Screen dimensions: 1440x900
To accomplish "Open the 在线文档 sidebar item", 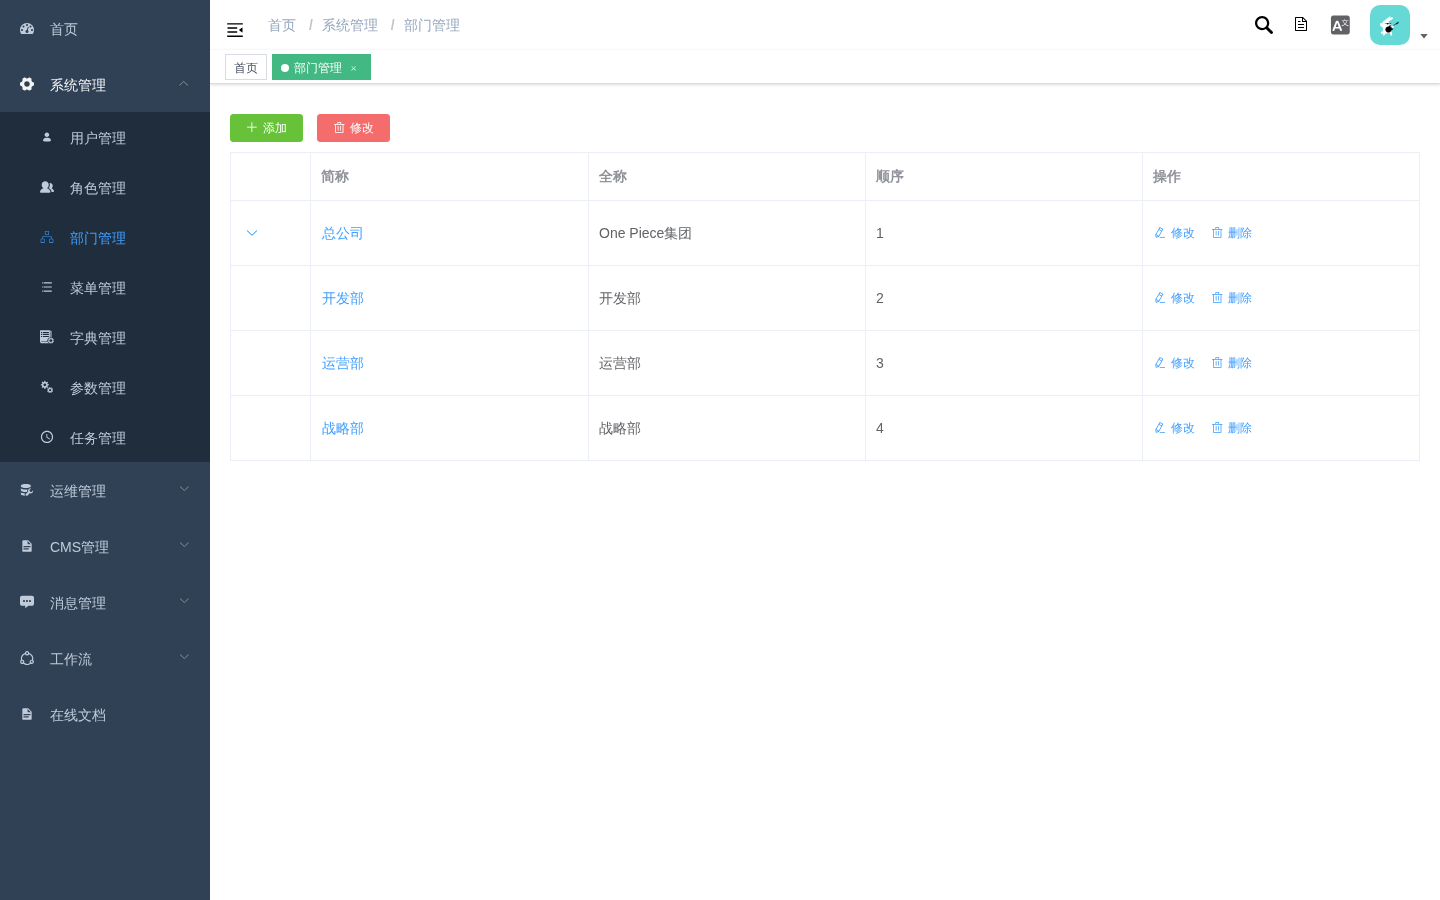I will click(x=105, y=715).
